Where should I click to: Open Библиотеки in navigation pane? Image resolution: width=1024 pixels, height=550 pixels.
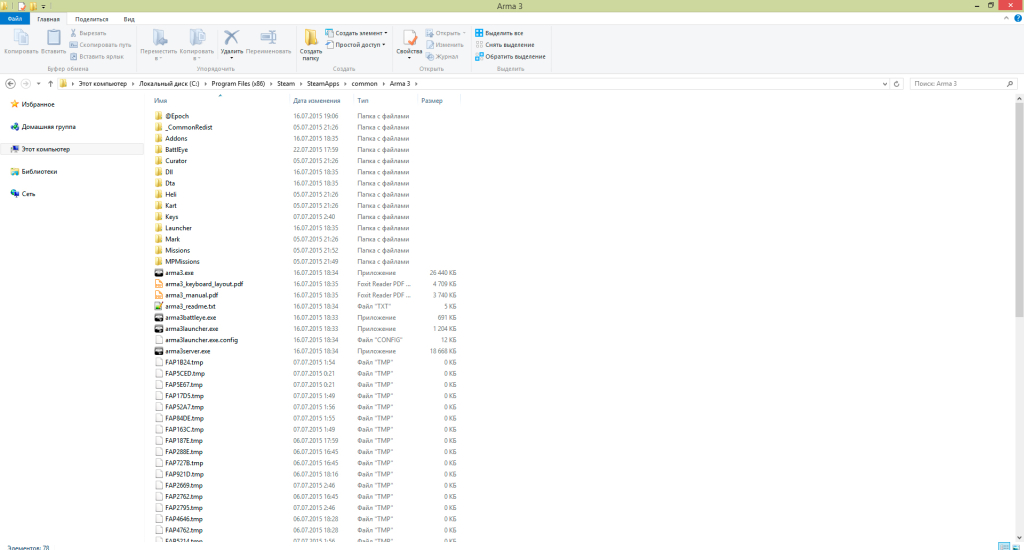(39, 171)
